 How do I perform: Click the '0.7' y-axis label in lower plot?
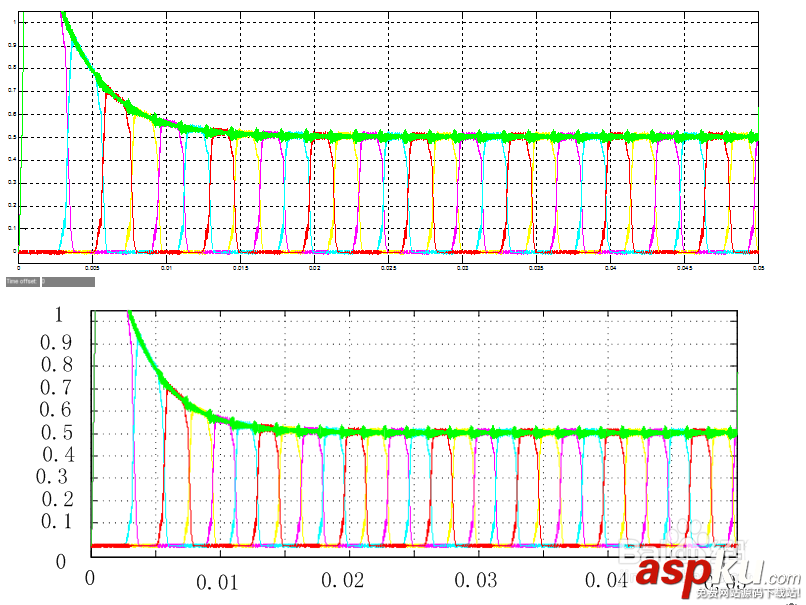pyautogui.click(x=56, y=388)
